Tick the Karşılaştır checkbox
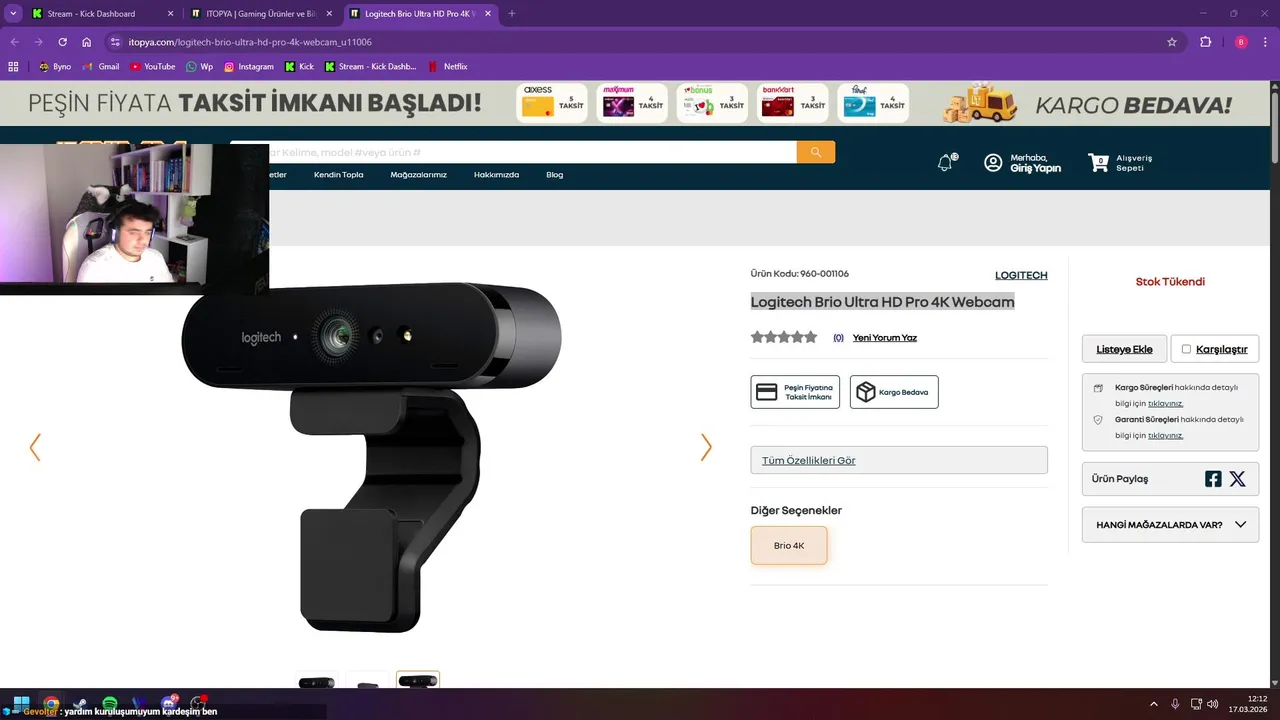Image resolution: width=1280 pixels, height=720 pixels. pos(1186,349)
